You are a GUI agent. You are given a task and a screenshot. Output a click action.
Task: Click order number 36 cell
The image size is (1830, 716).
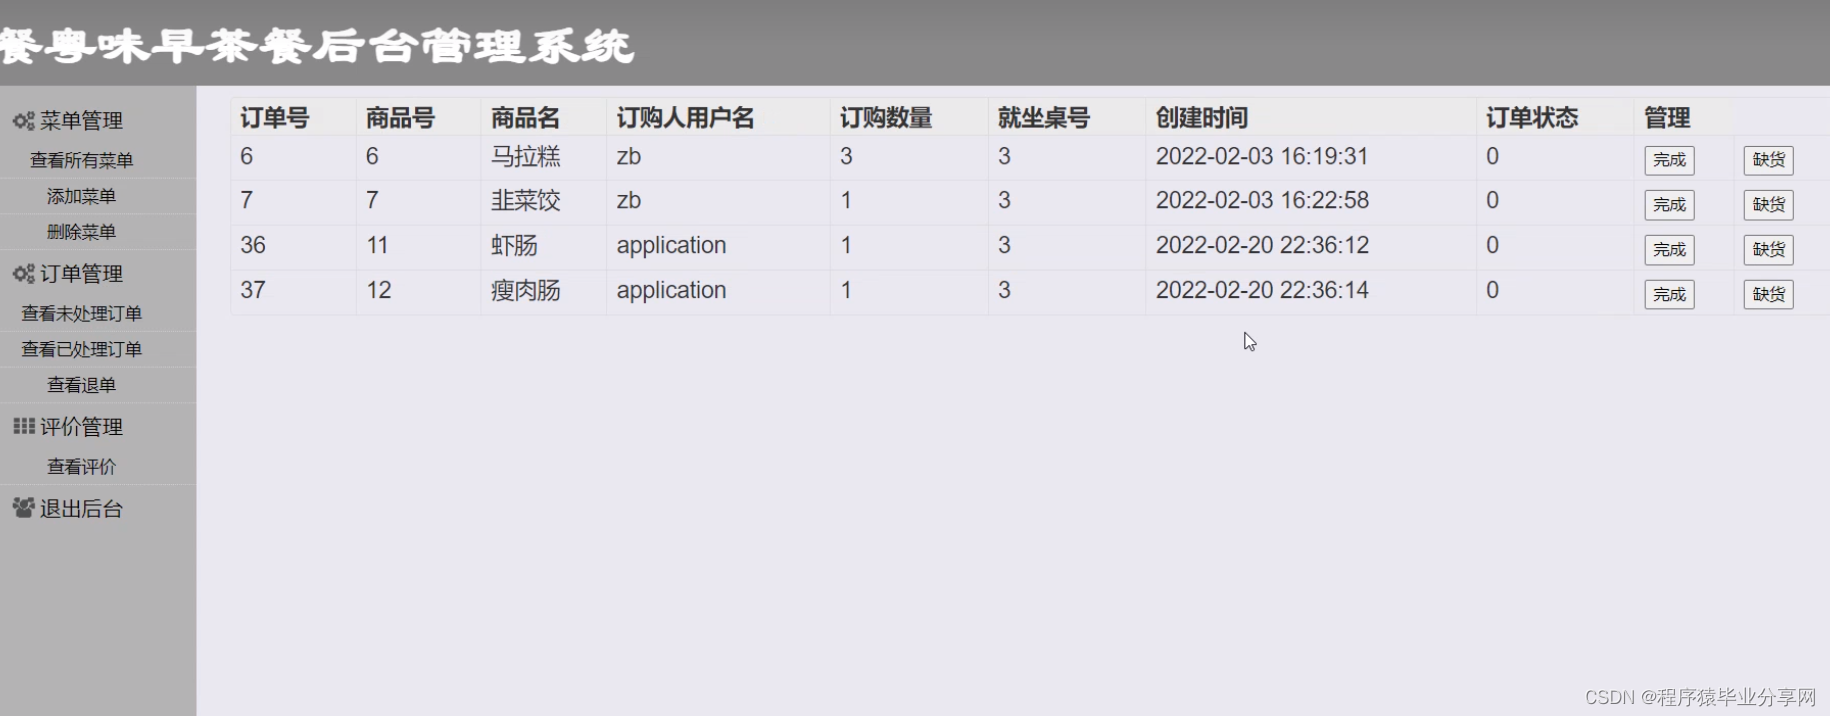point(253,246)
